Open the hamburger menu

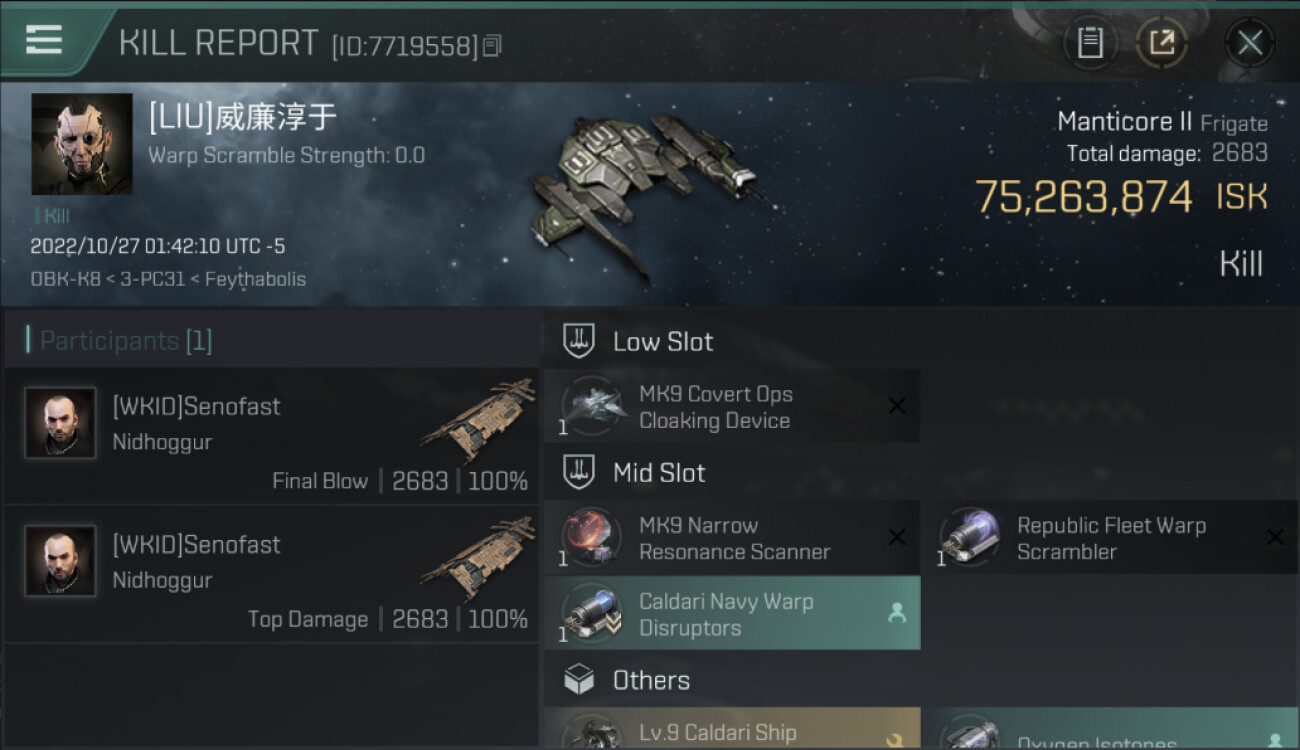[x=44, y=40]
